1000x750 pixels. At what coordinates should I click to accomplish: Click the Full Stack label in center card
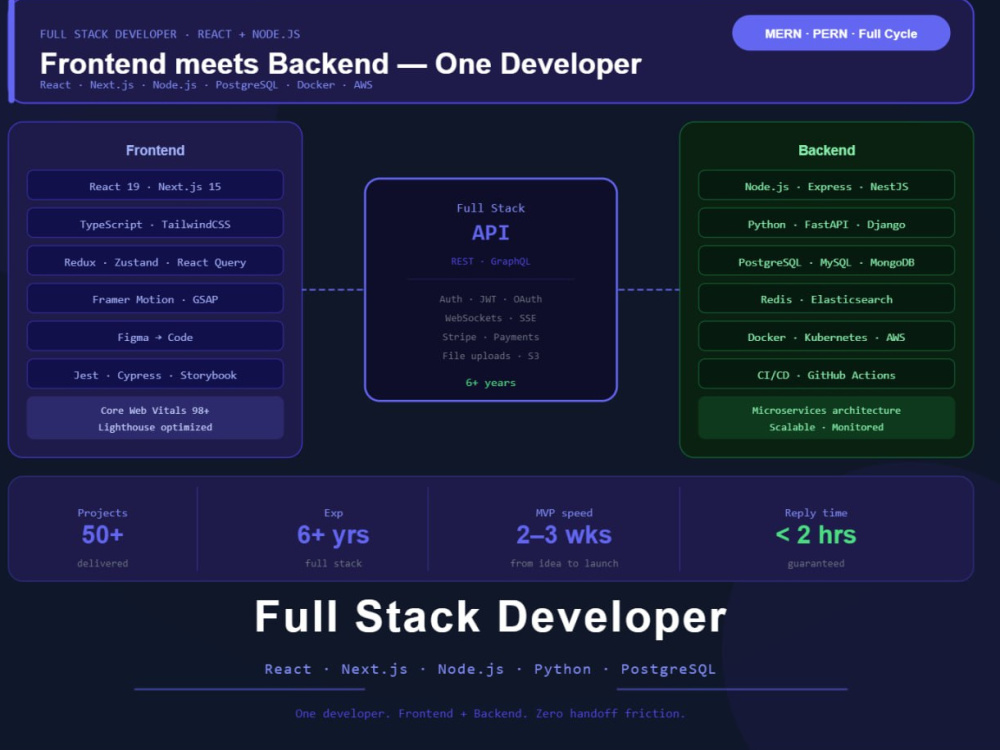(x=490, y=208)
